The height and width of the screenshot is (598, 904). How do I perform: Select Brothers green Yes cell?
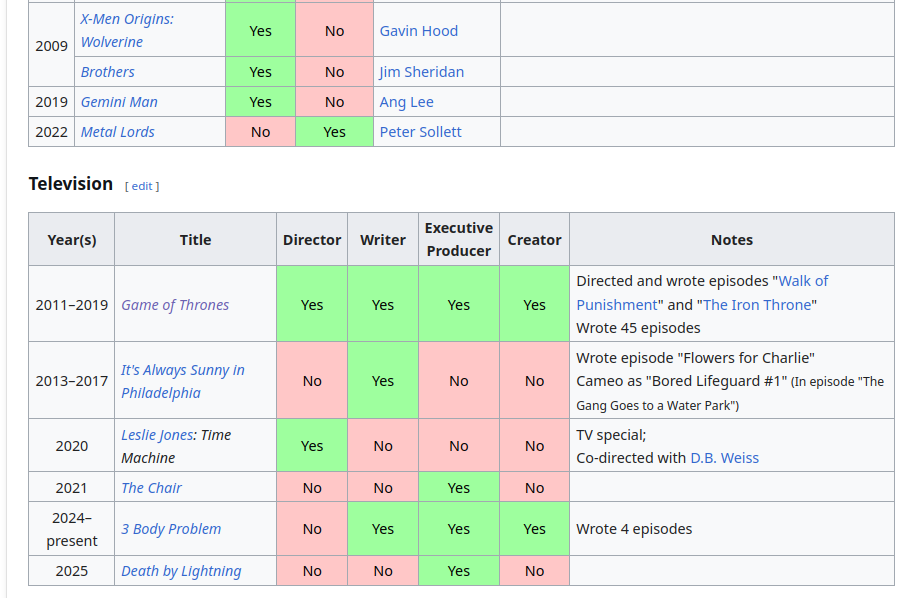[260, 72]
